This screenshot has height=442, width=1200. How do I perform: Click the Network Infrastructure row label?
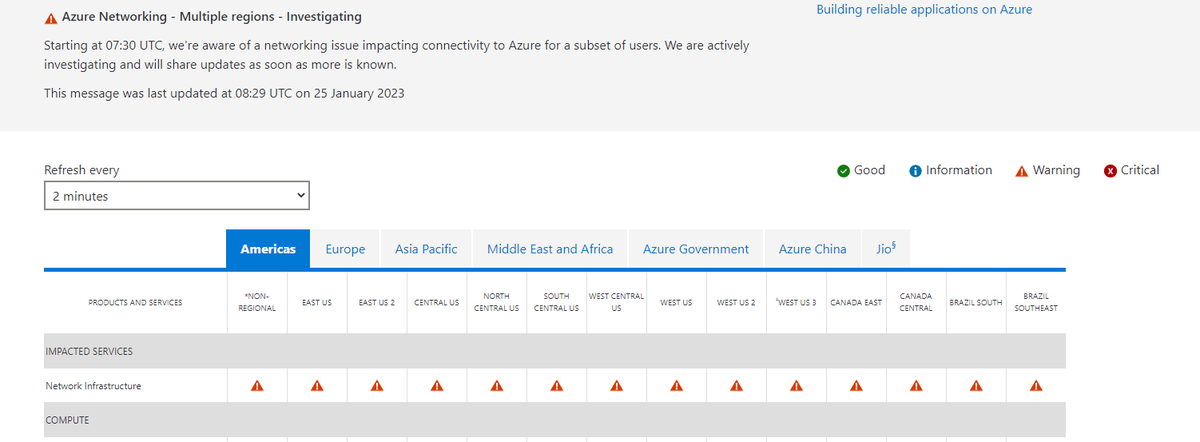[x=93, y=386]
